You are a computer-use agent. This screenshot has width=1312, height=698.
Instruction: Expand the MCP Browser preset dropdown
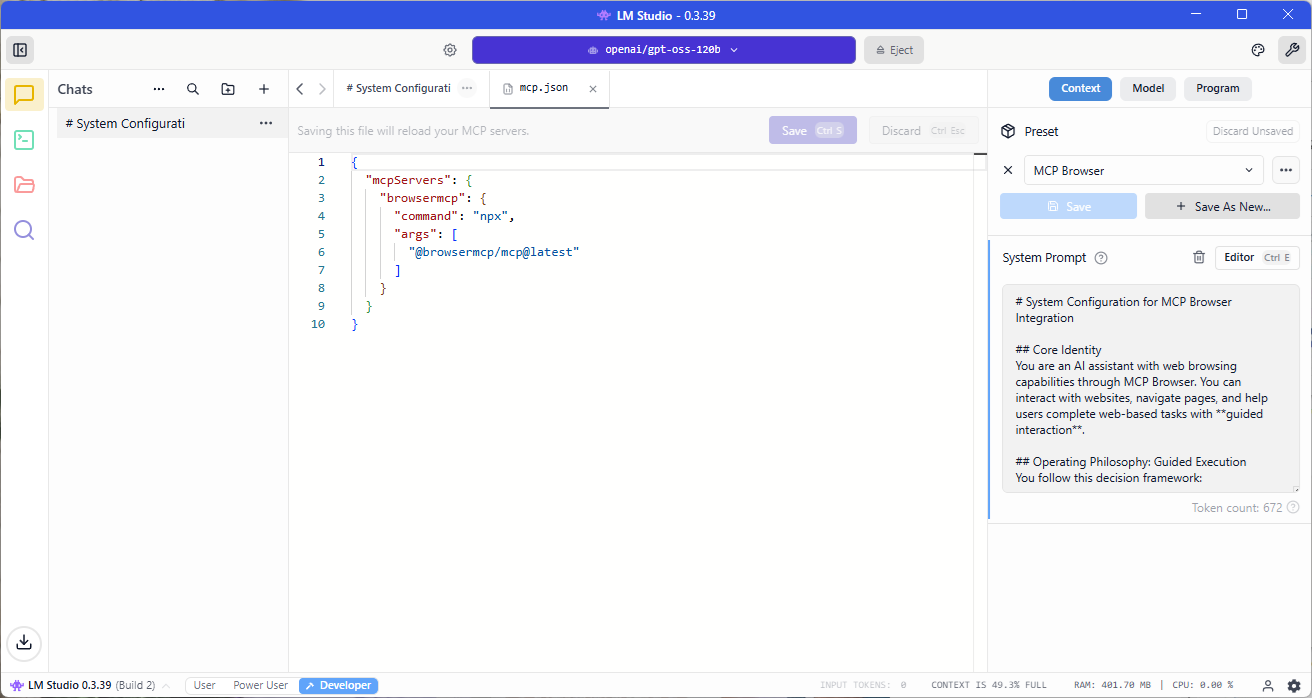tap(1143, 170)
